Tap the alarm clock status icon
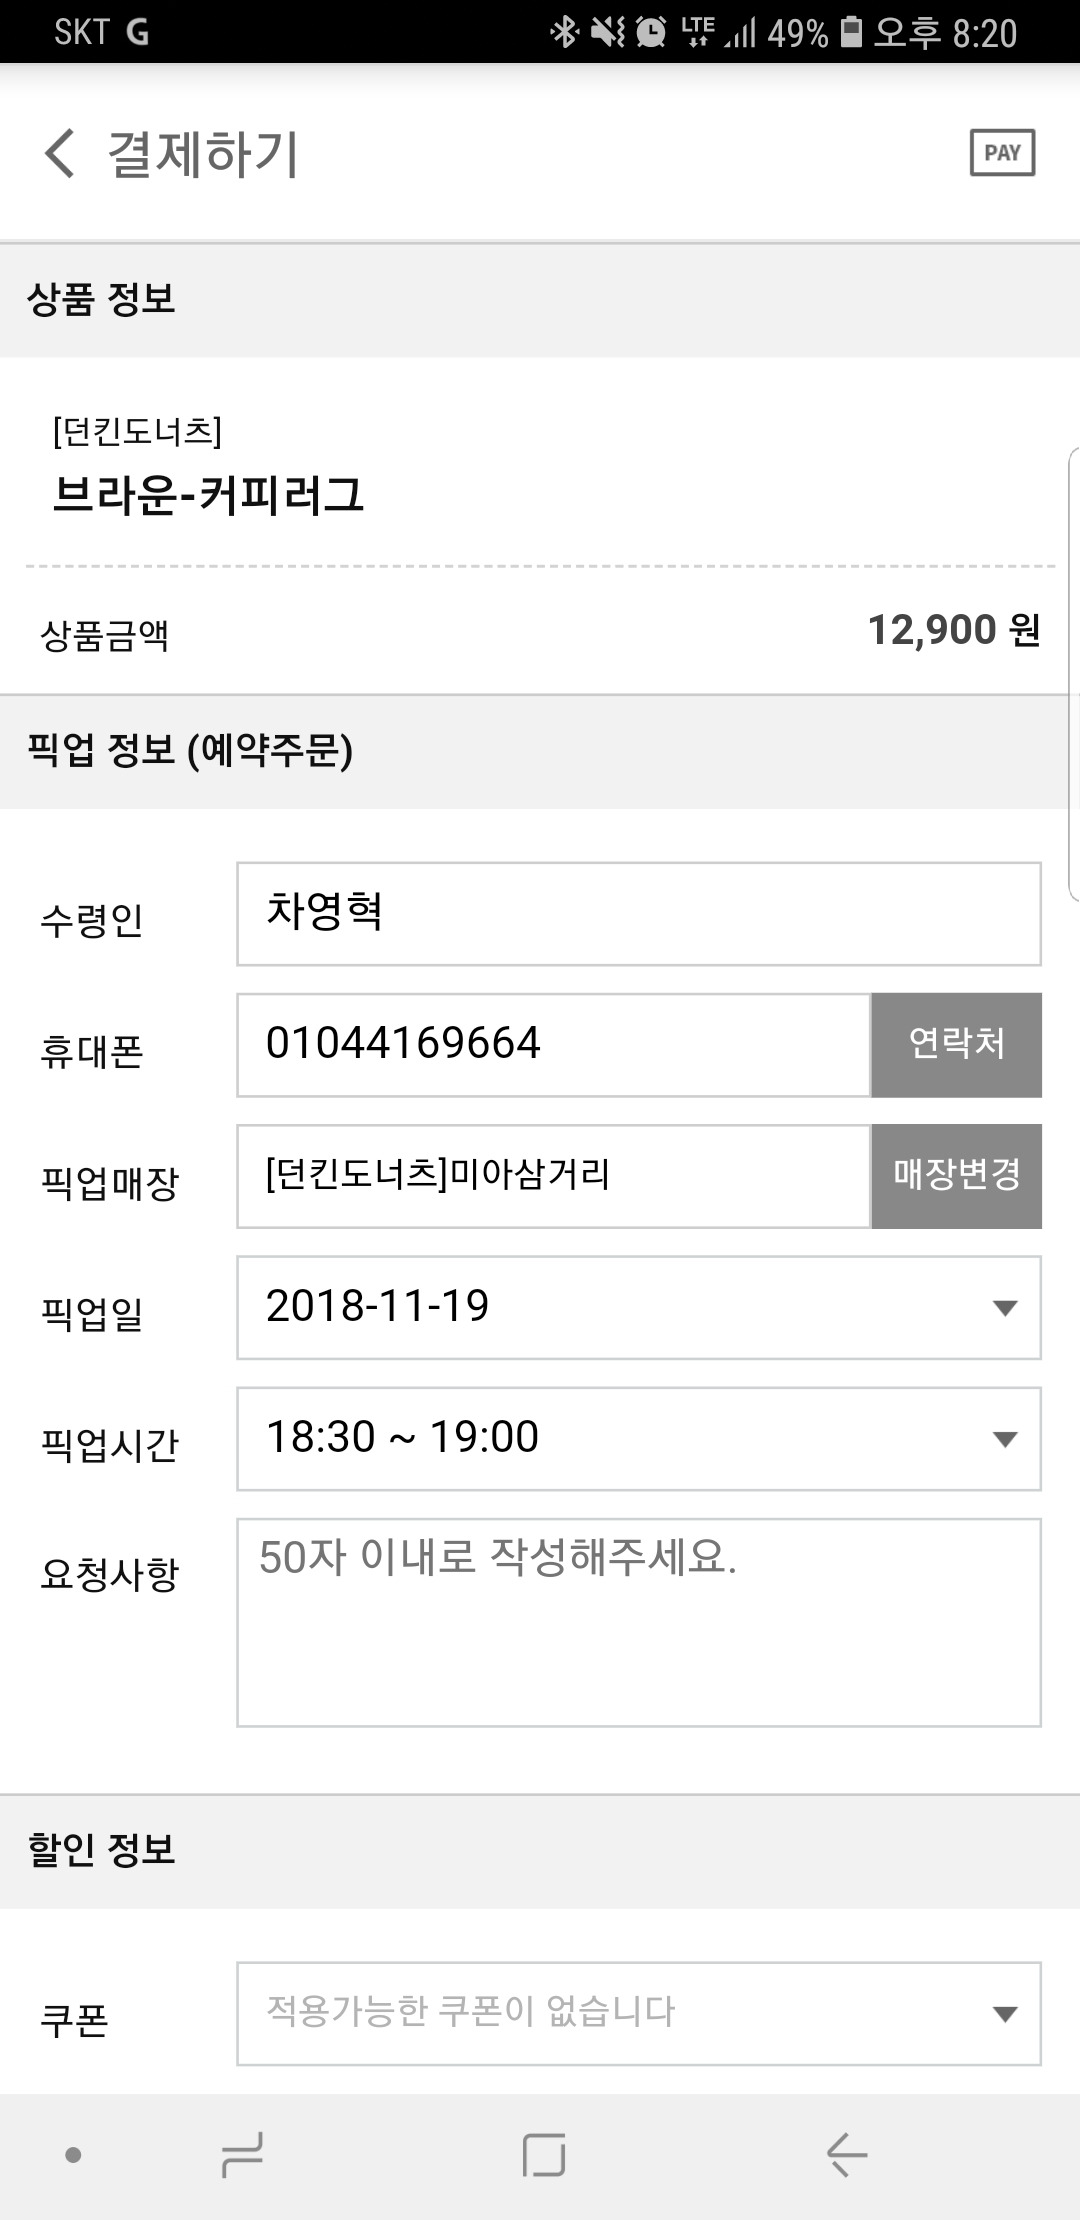 [x=651, y=32]
